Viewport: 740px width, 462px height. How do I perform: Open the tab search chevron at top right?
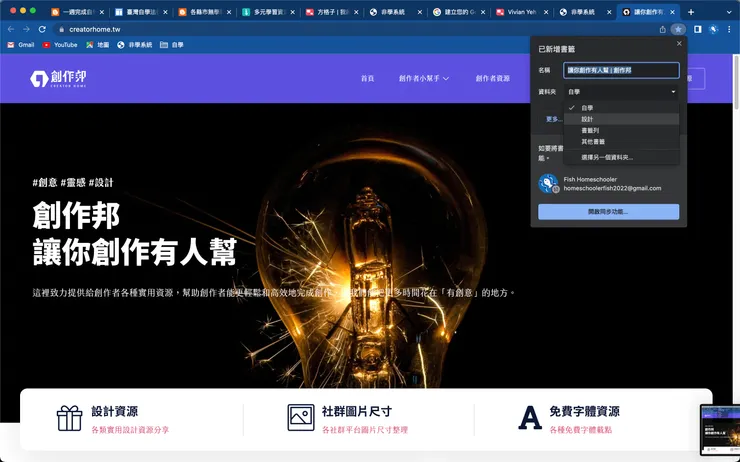click(730, 12)
